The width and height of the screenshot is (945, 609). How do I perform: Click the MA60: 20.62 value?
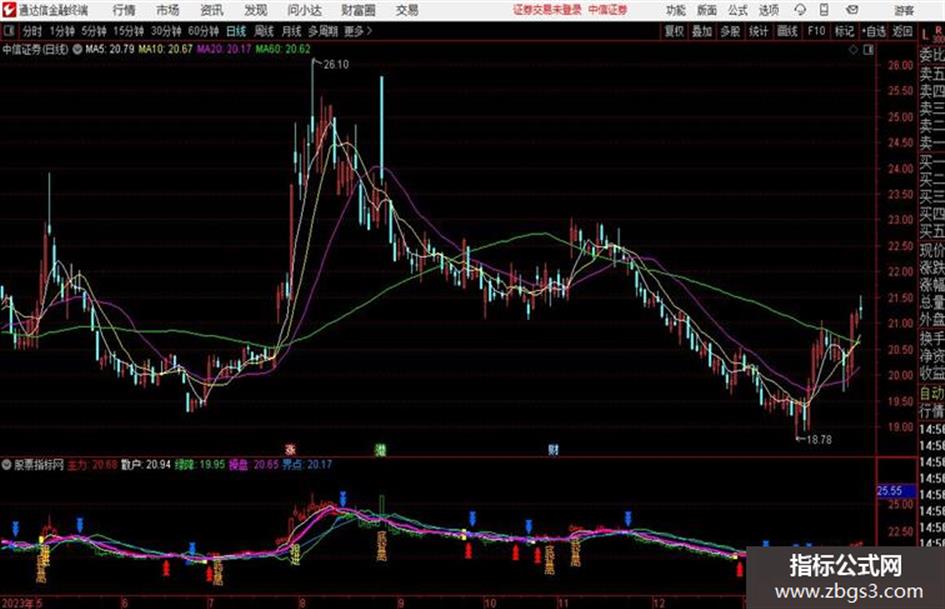click(x=283, y=49)
